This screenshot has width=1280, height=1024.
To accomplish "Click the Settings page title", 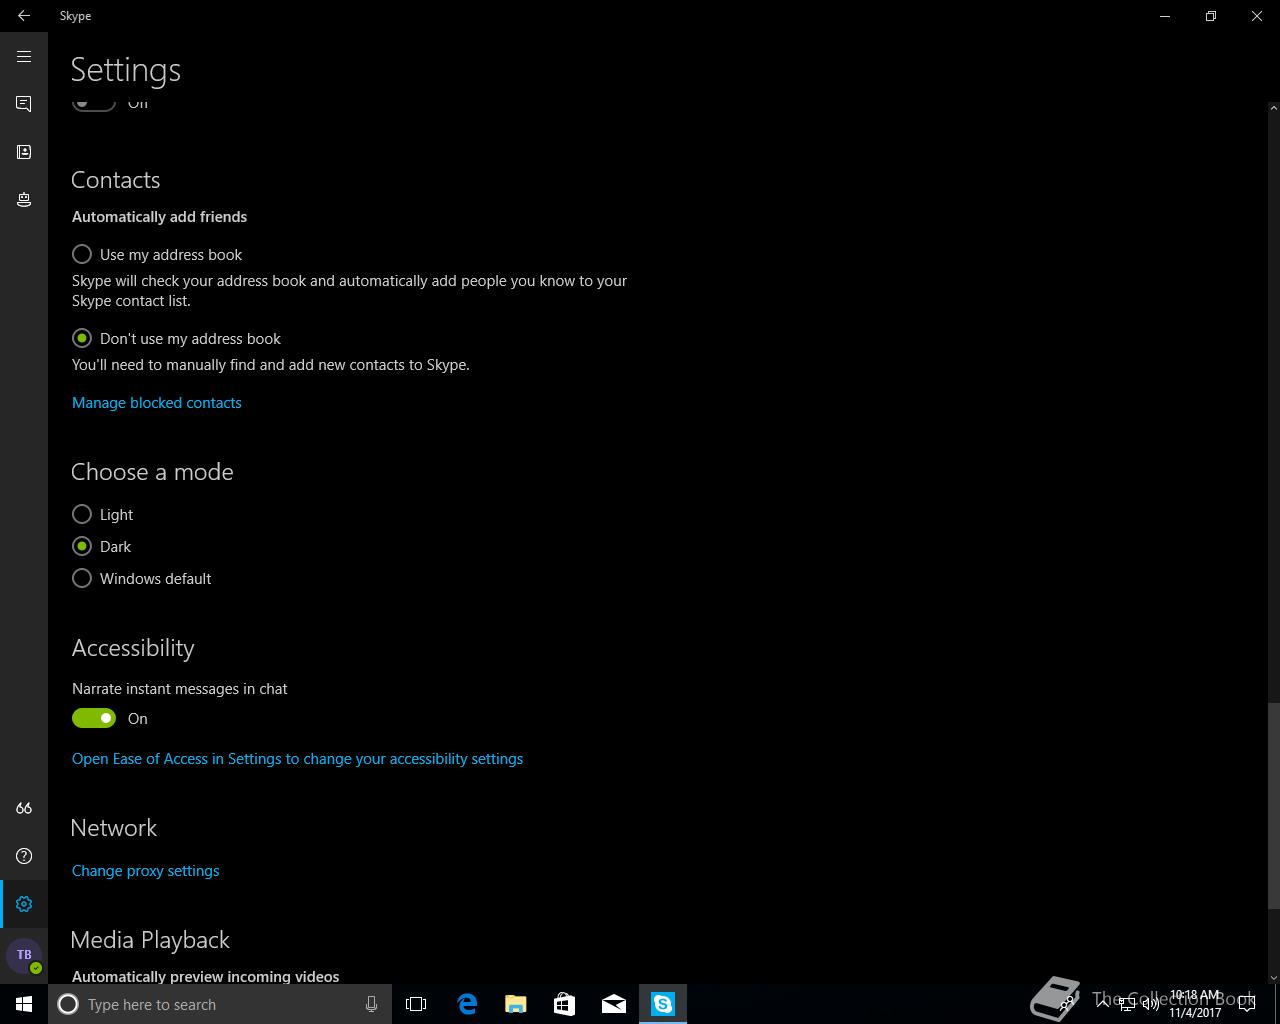I will (126, 70).
